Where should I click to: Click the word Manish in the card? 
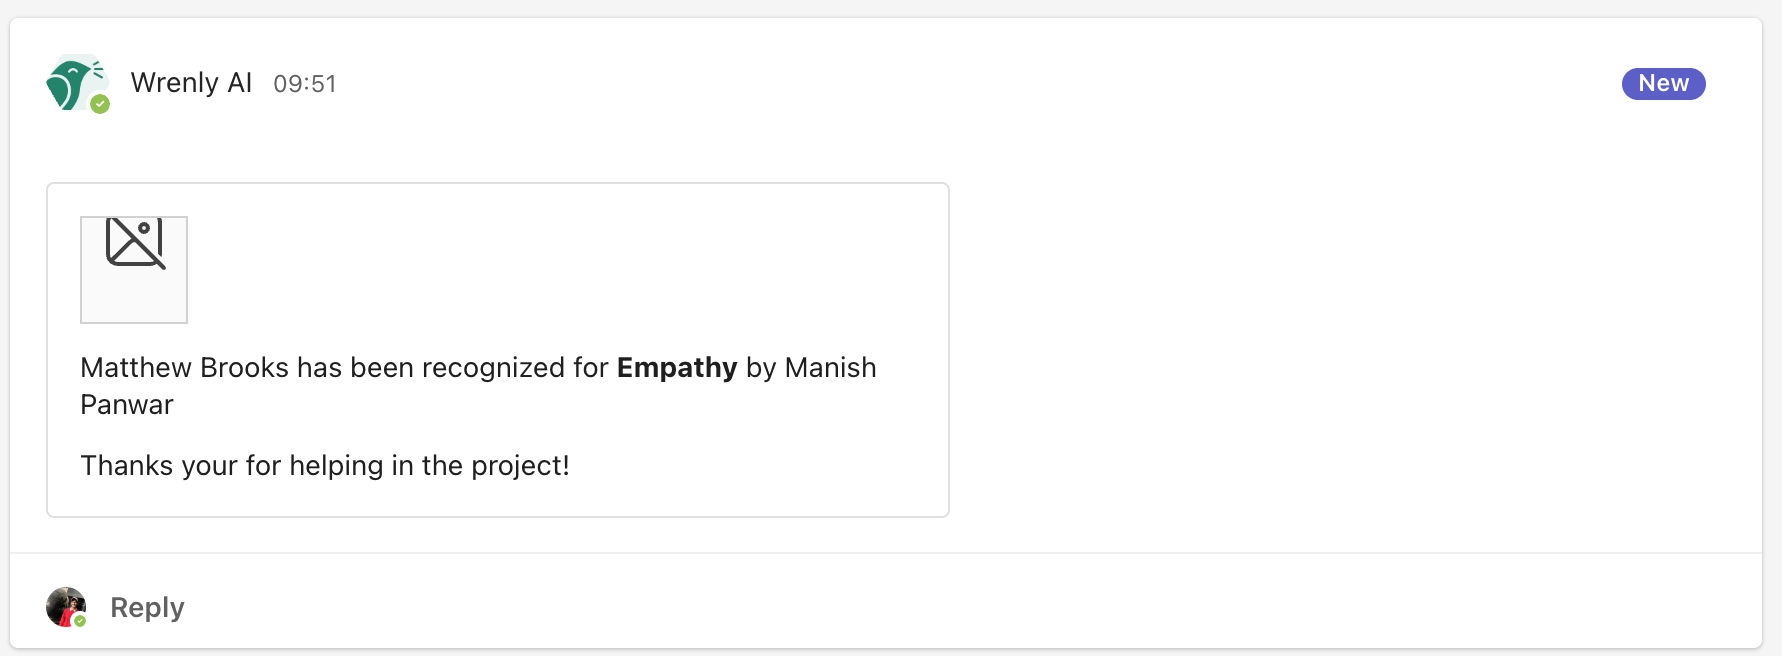tap(830, 368)
